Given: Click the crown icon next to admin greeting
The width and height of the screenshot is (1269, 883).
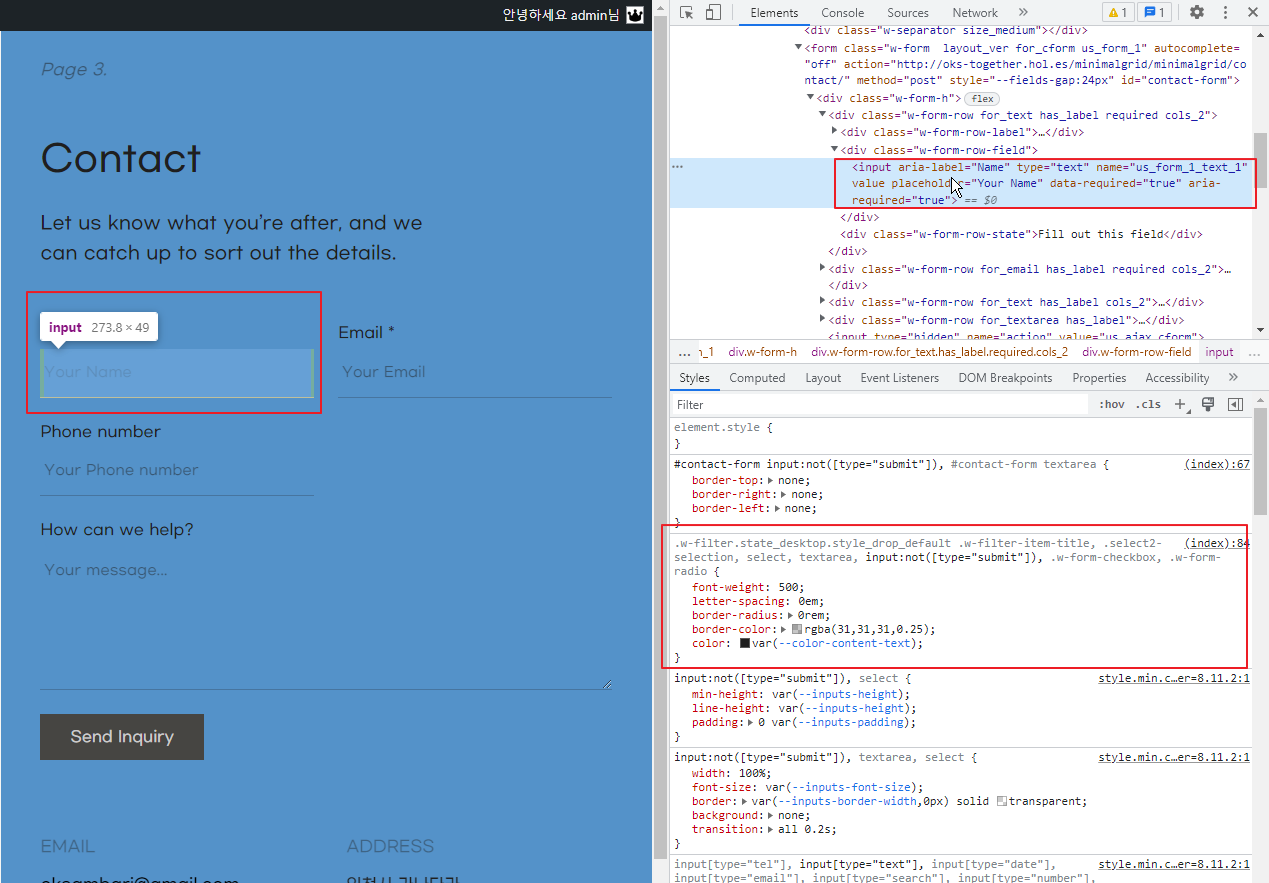Looking at the screenshot, I should pos(635,15).
